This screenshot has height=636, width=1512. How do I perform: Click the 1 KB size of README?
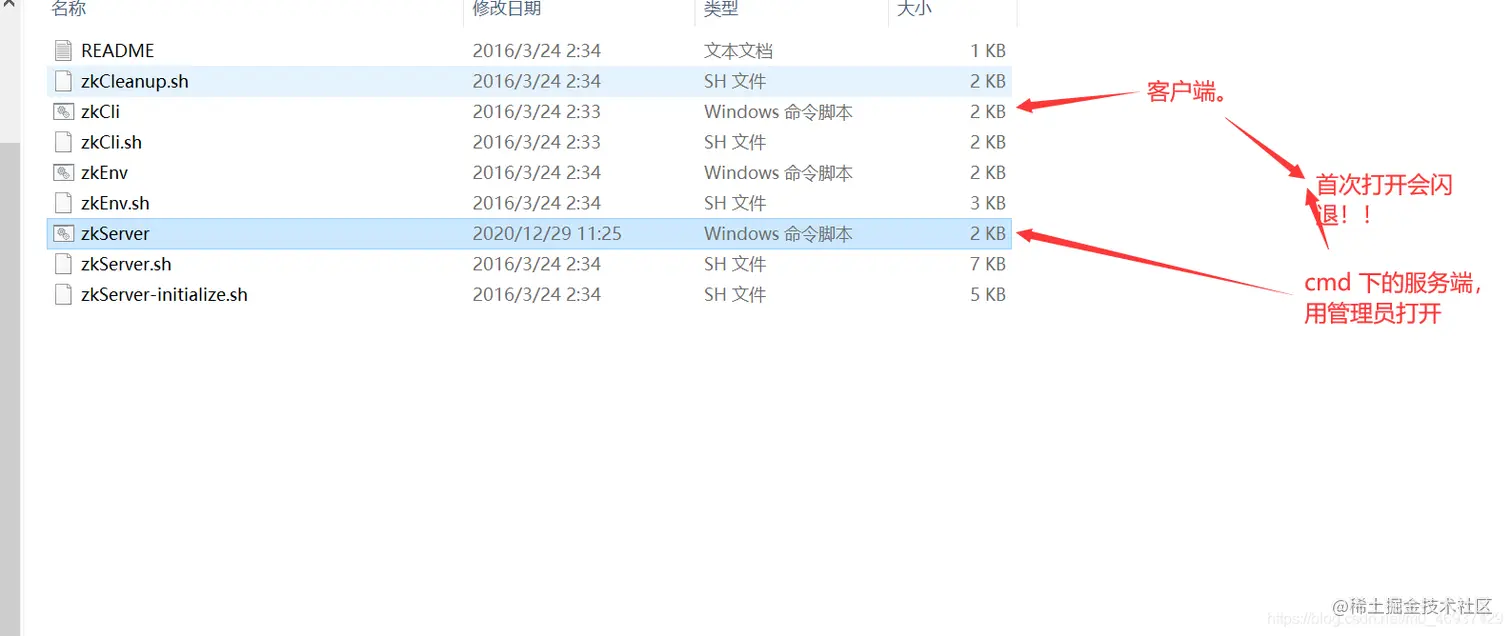tap(988, 50)
